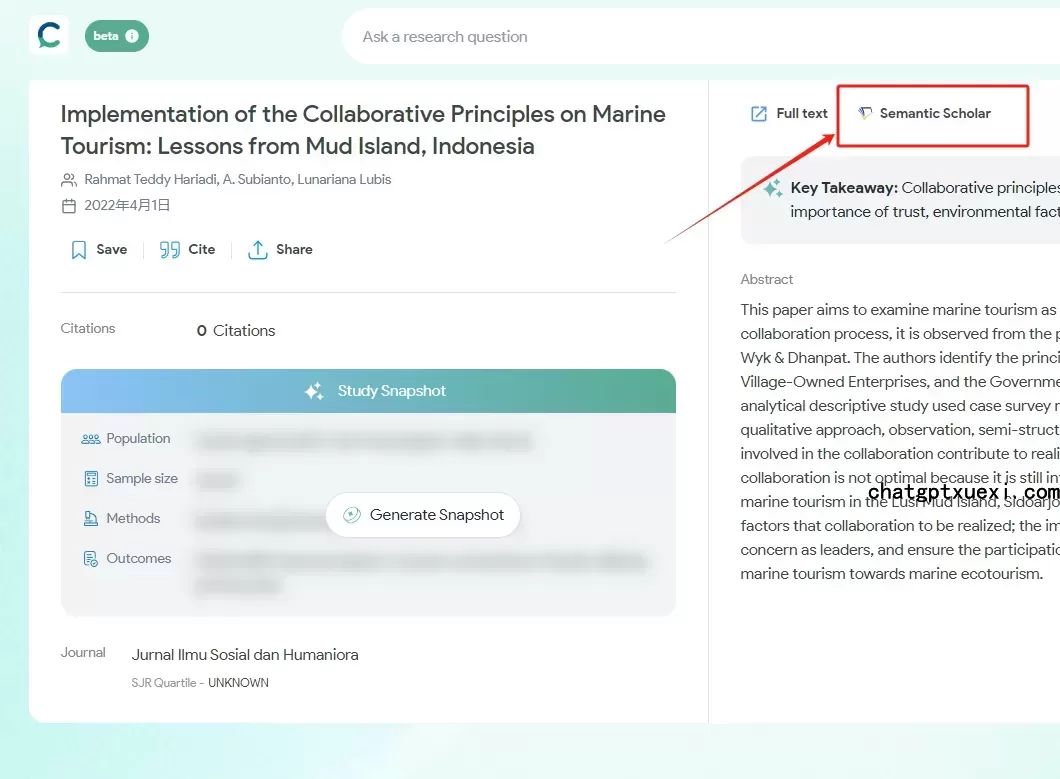The image size is (1060, 779).
Task: Open the Share option
Action: (x=294, y=250)
